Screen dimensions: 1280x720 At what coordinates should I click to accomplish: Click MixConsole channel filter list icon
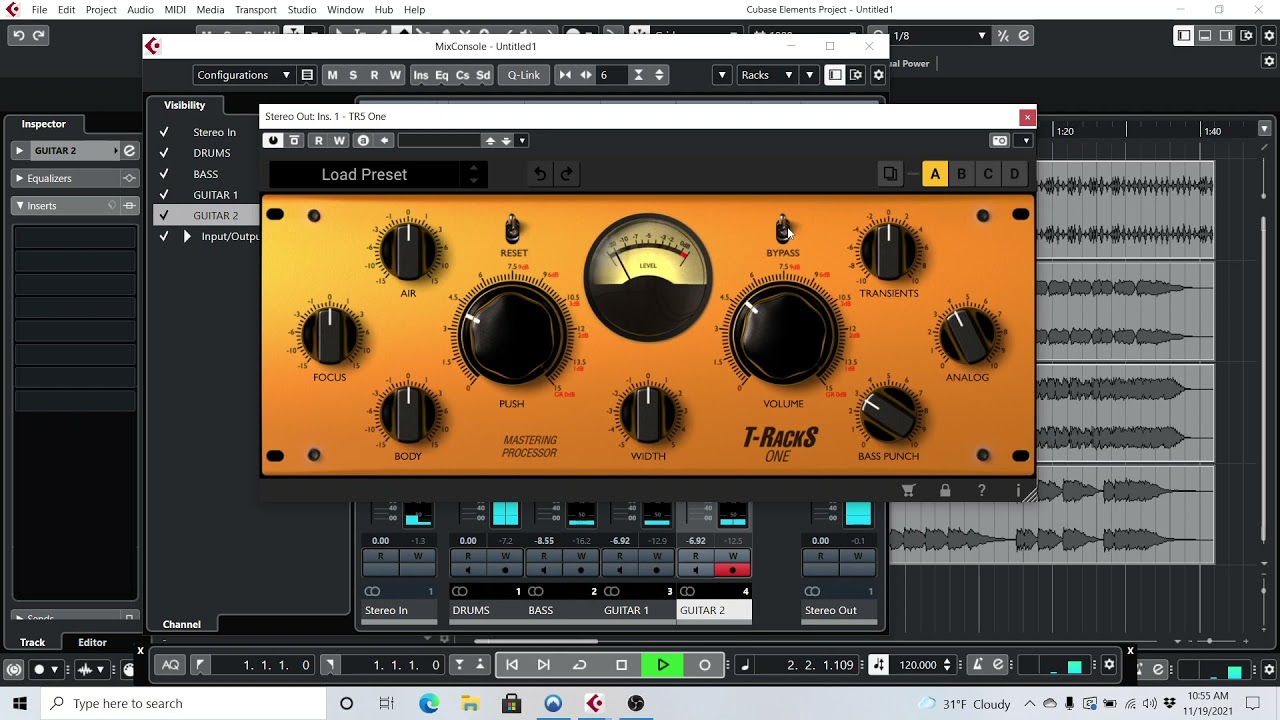307,75
